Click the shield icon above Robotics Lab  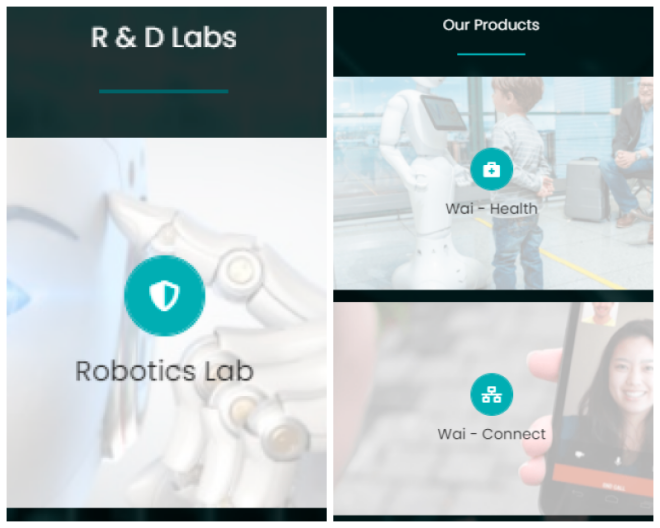coord(165,296)
